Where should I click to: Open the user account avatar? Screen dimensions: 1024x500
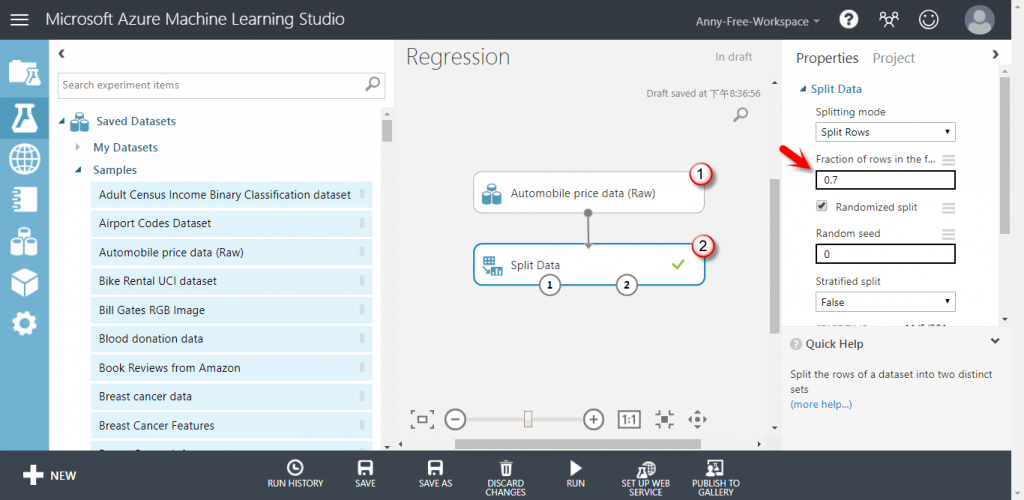[x=980, y=20]
